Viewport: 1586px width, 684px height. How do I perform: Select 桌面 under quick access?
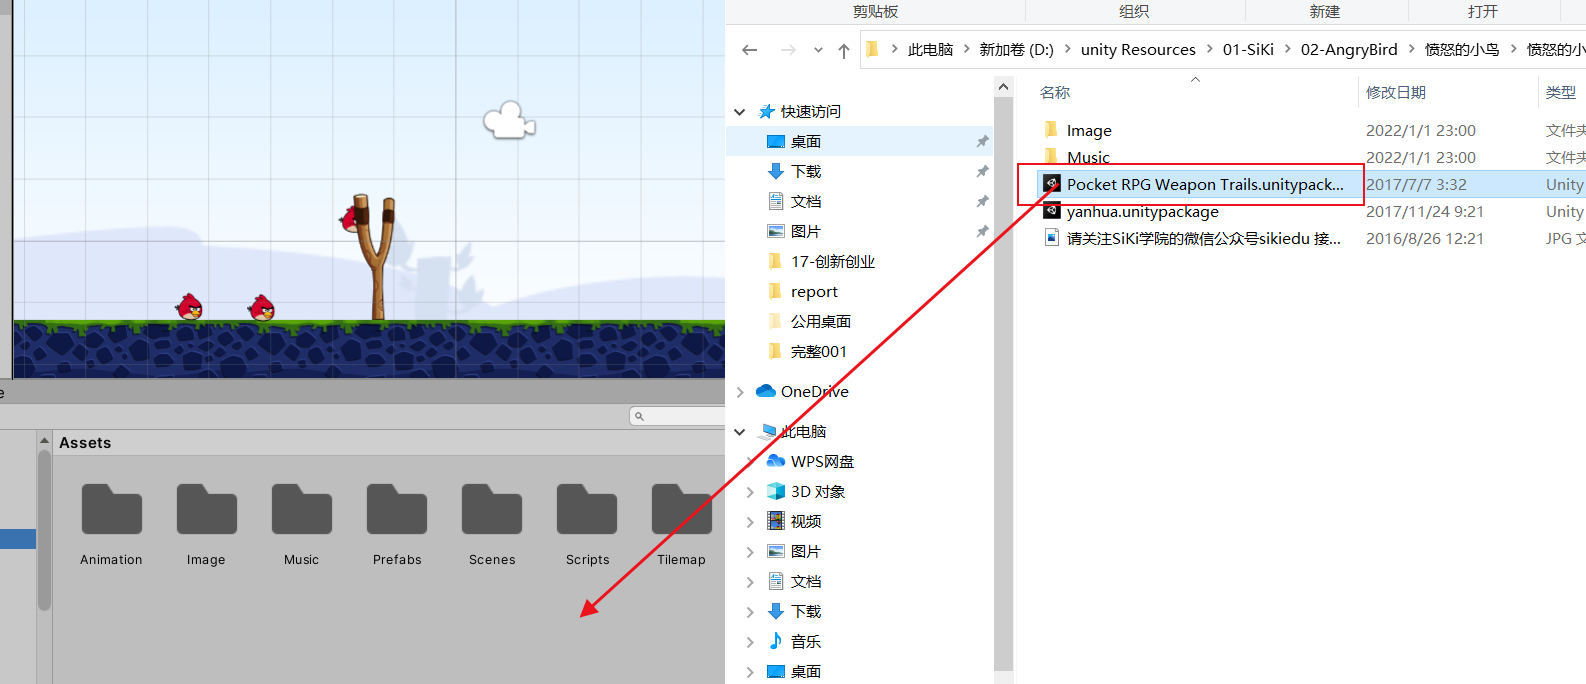tap(806, 142)
